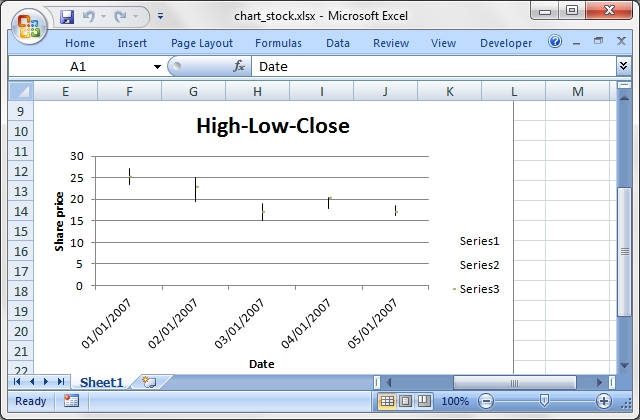Select column E header
640x420 pixels.
click(65, 91)
